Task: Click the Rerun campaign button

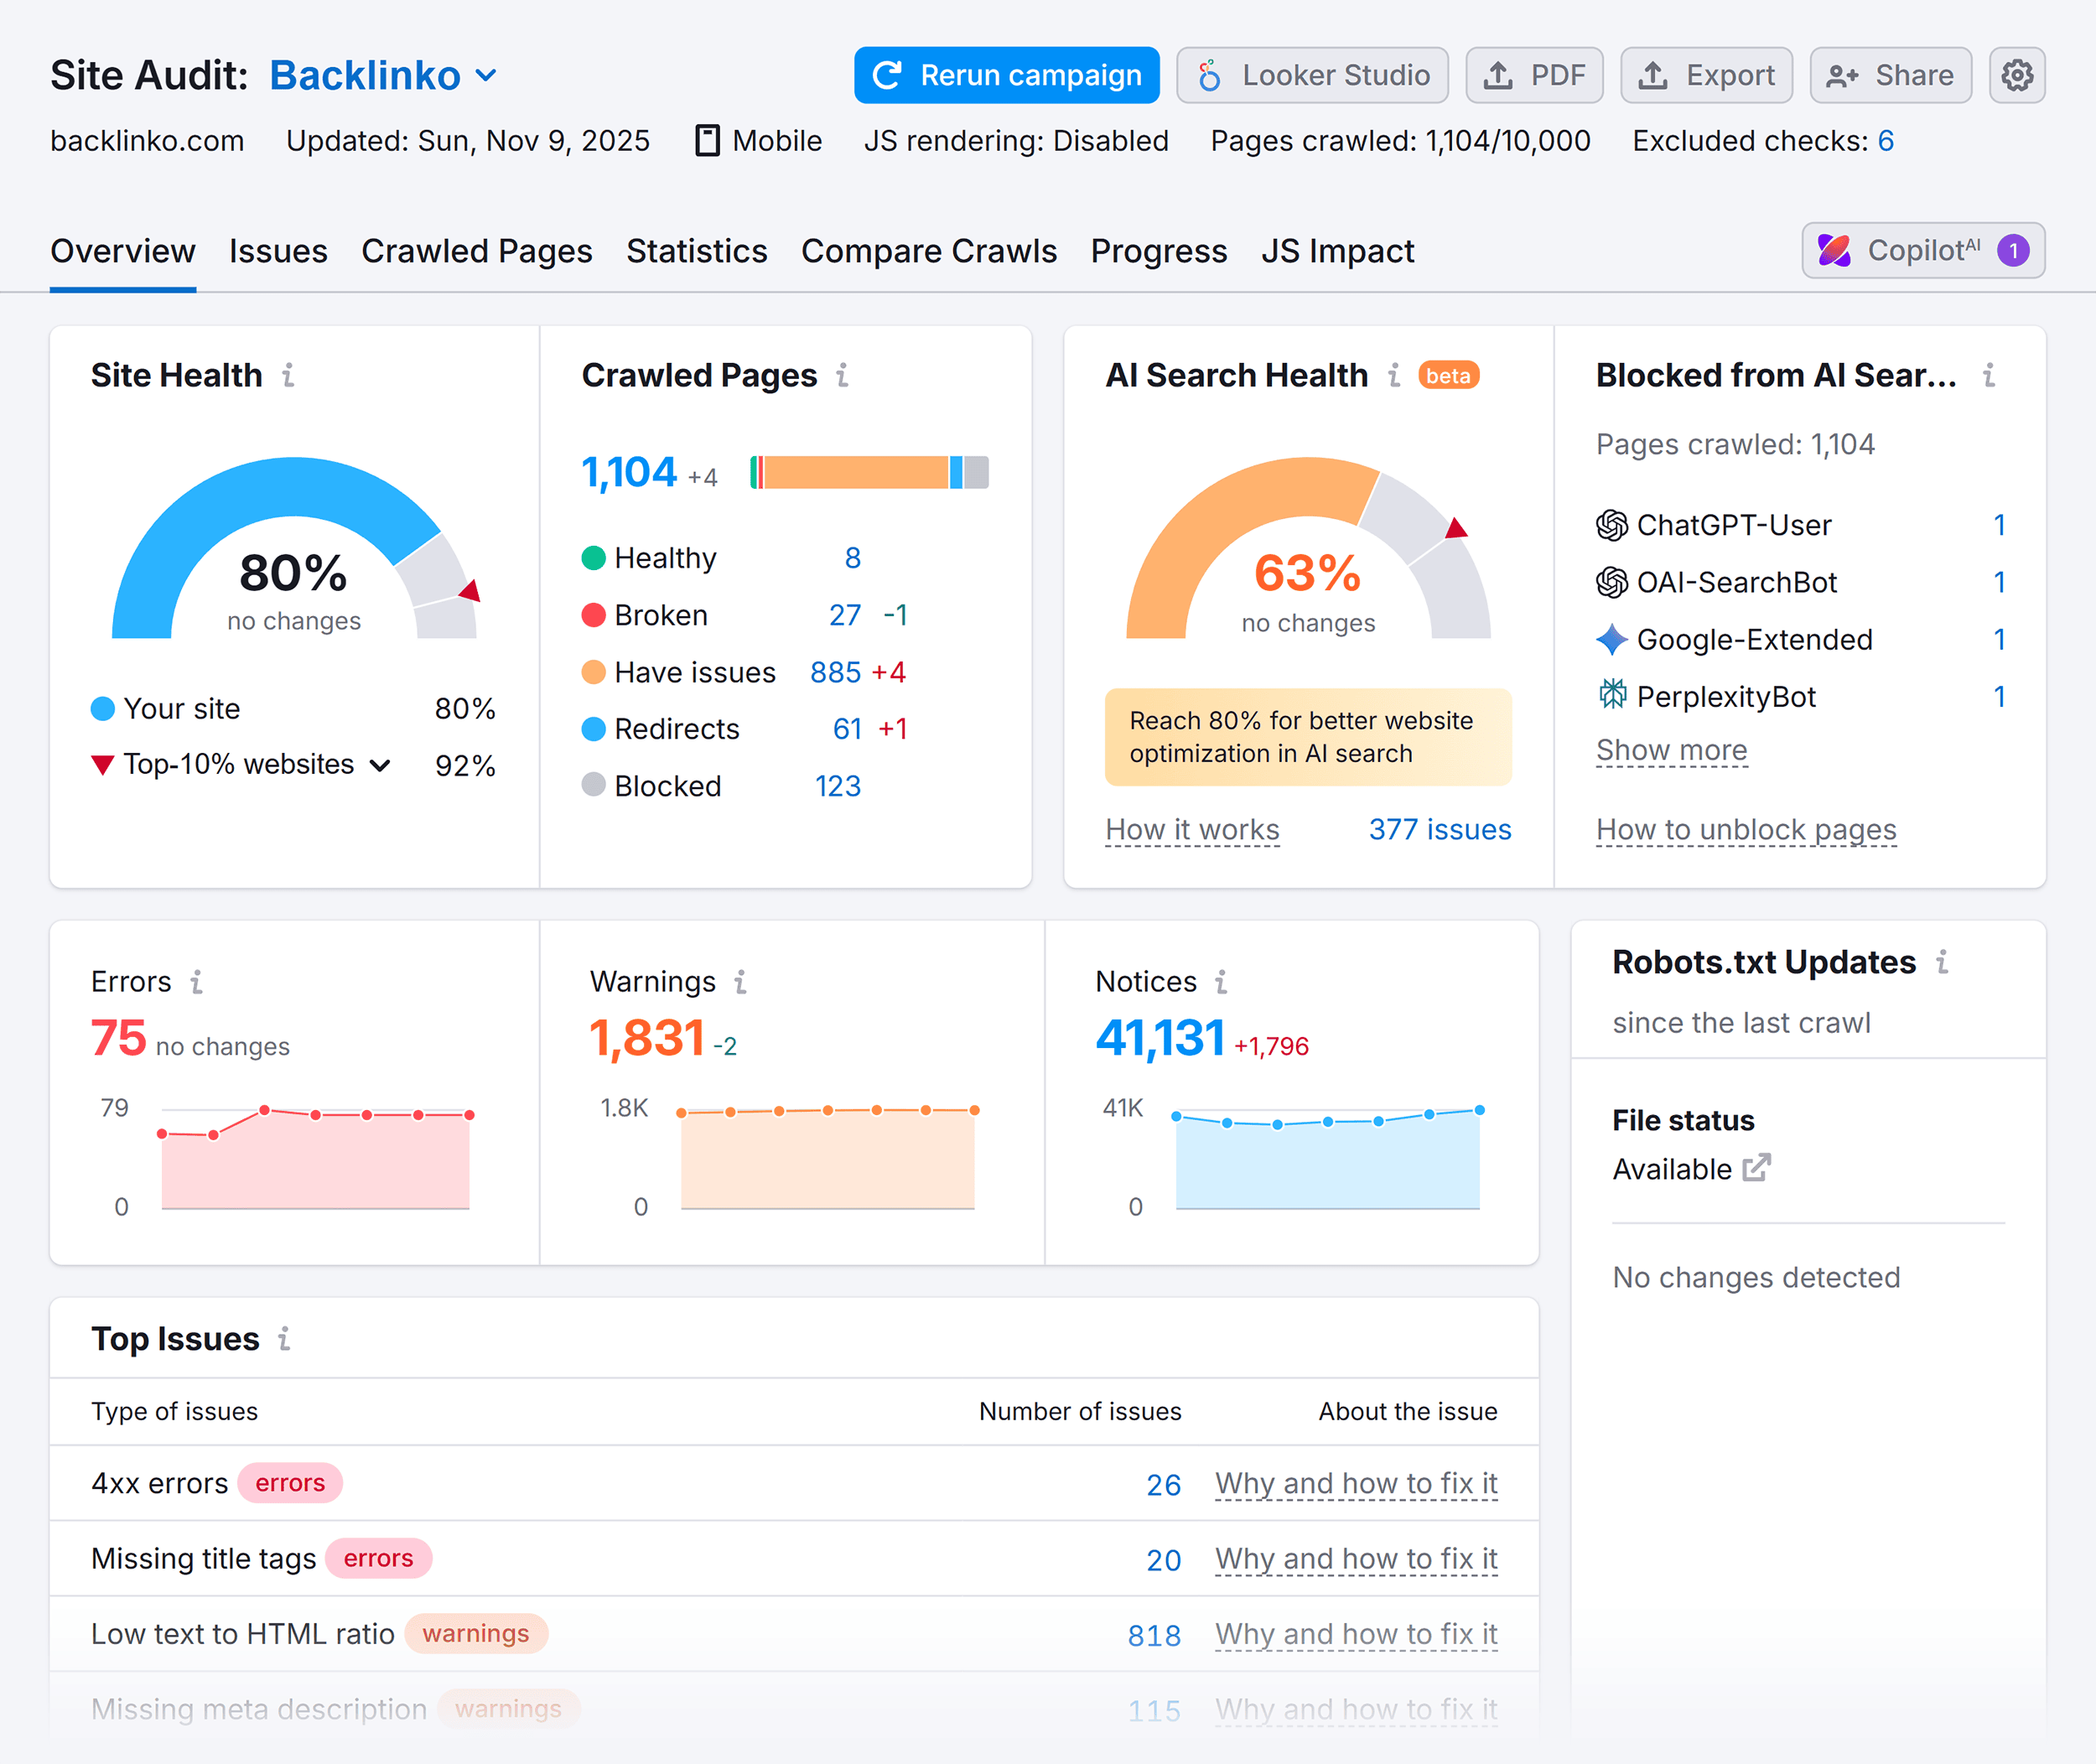Action: click(1005, 75)
